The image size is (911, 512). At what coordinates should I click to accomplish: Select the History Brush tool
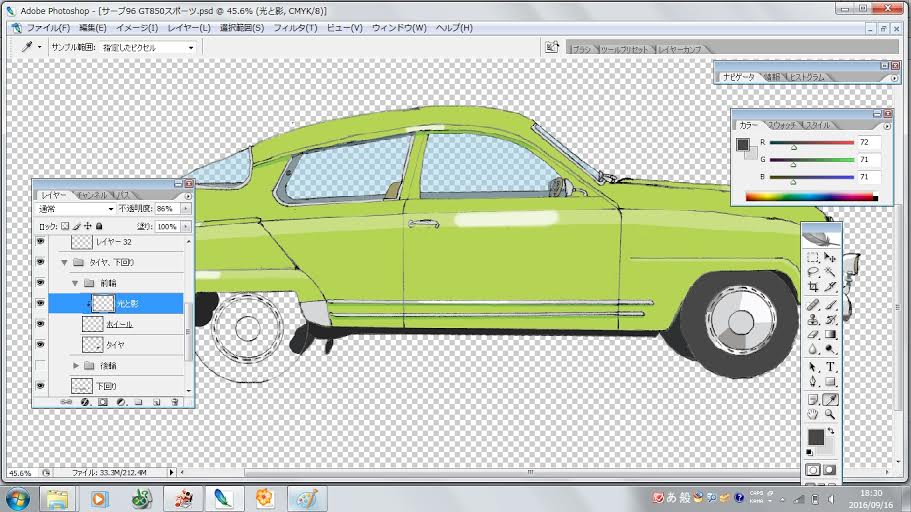click(830, 319)
